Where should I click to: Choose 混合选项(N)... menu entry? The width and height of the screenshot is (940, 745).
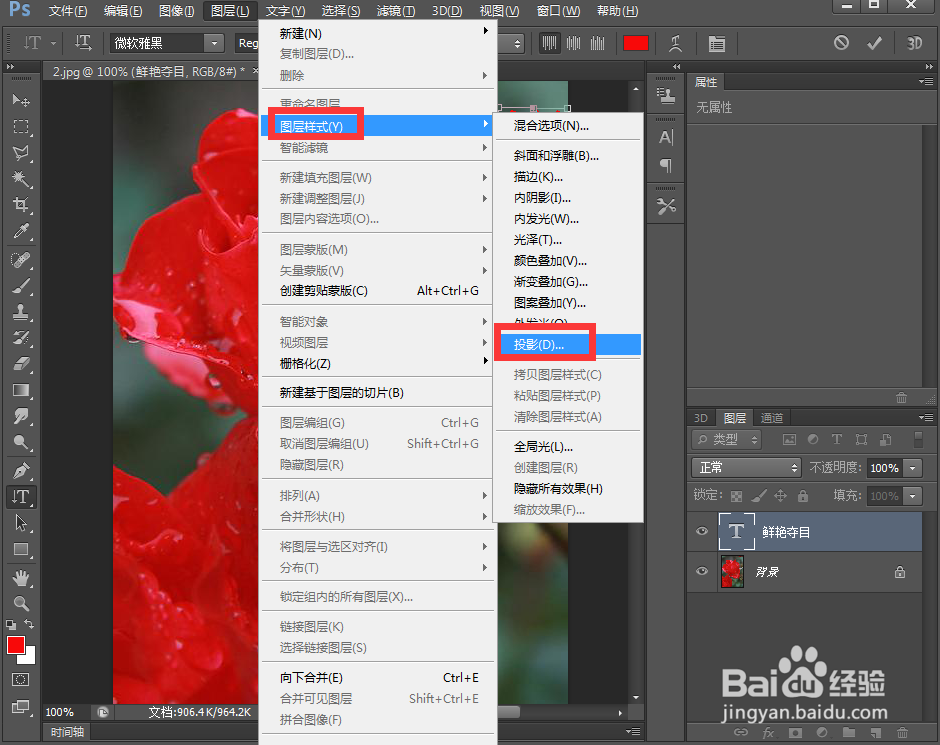click(x=568, y=126)
